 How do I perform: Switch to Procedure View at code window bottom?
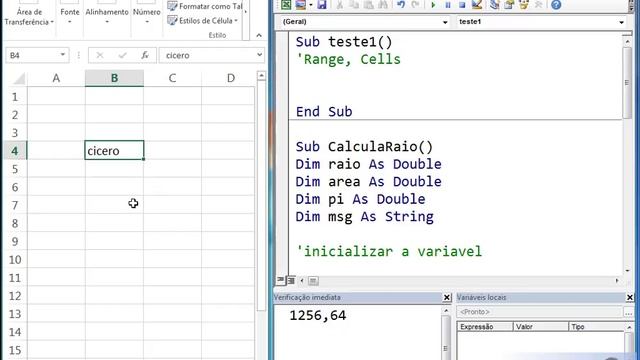click(280, 280)
